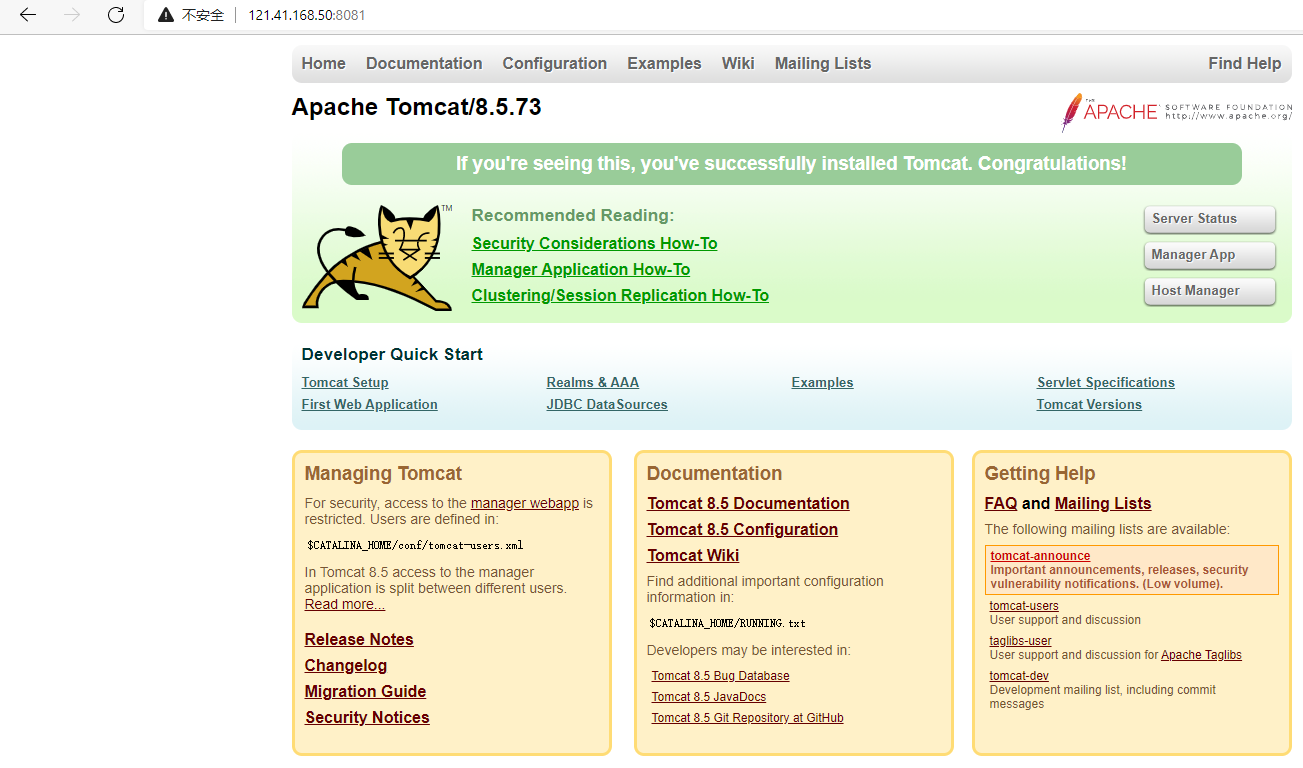1303x768 pixels.
Task: Open the Migration Guide link
Action: (366, 692)
